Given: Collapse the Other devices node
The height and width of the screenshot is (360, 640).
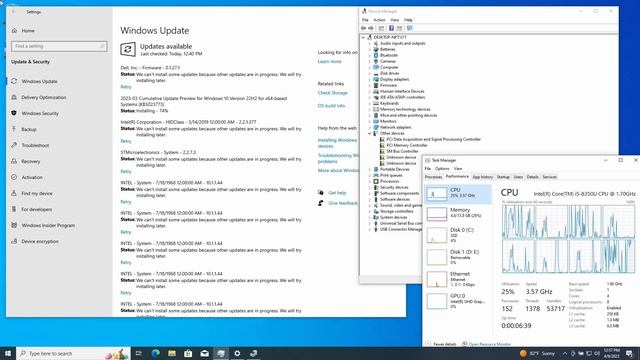Looking at the screenshot, I should [x=370, y=133].
